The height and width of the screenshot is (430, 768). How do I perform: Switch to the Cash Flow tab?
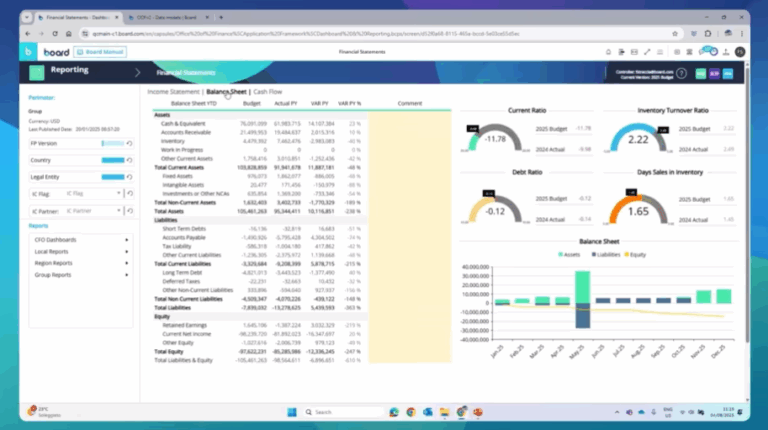[x=267, y=91]
